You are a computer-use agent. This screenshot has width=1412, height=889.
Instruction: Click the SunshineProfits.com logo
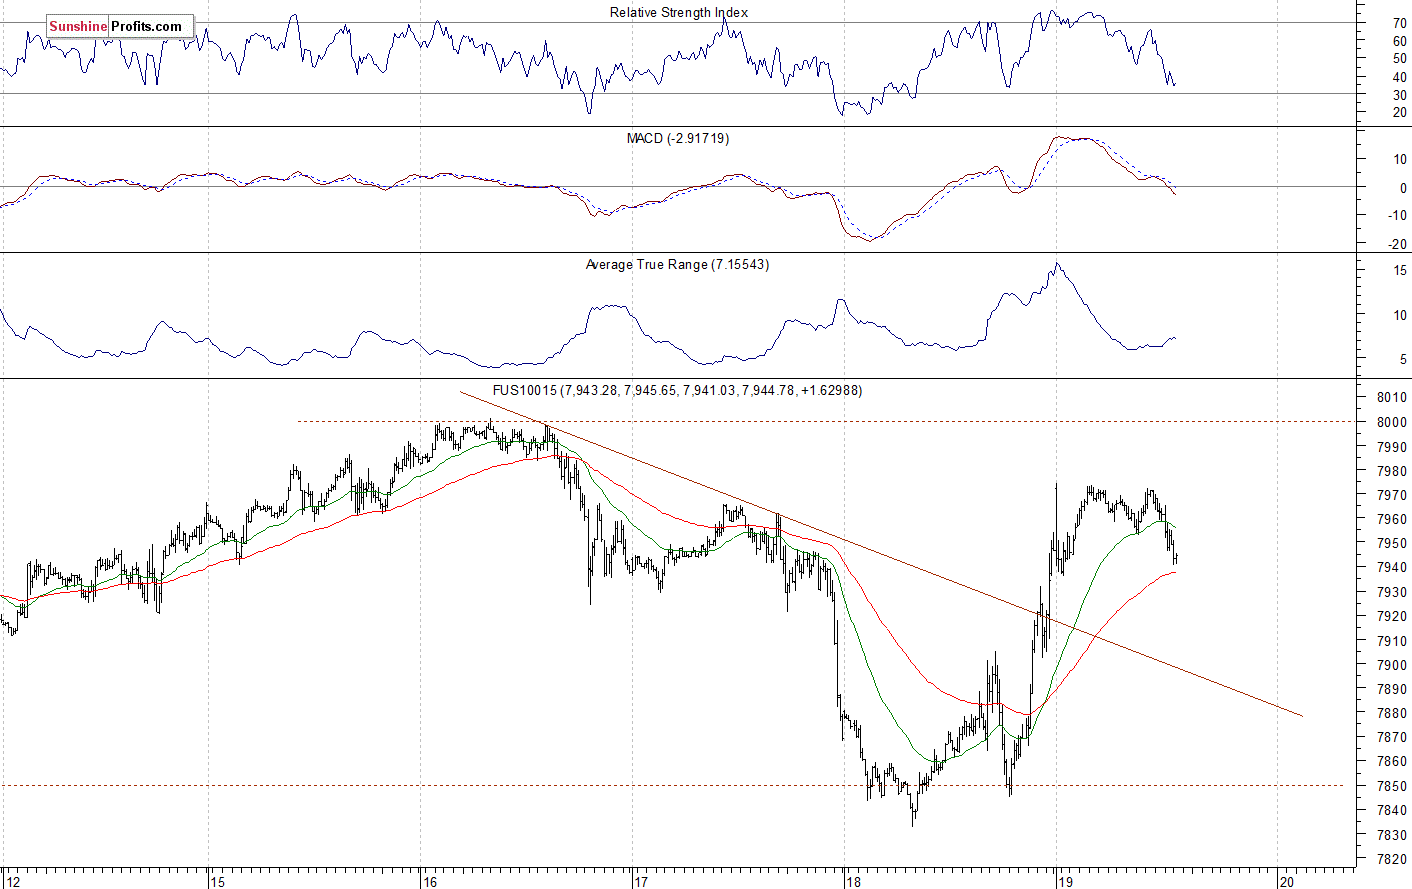tap(119, 26)
